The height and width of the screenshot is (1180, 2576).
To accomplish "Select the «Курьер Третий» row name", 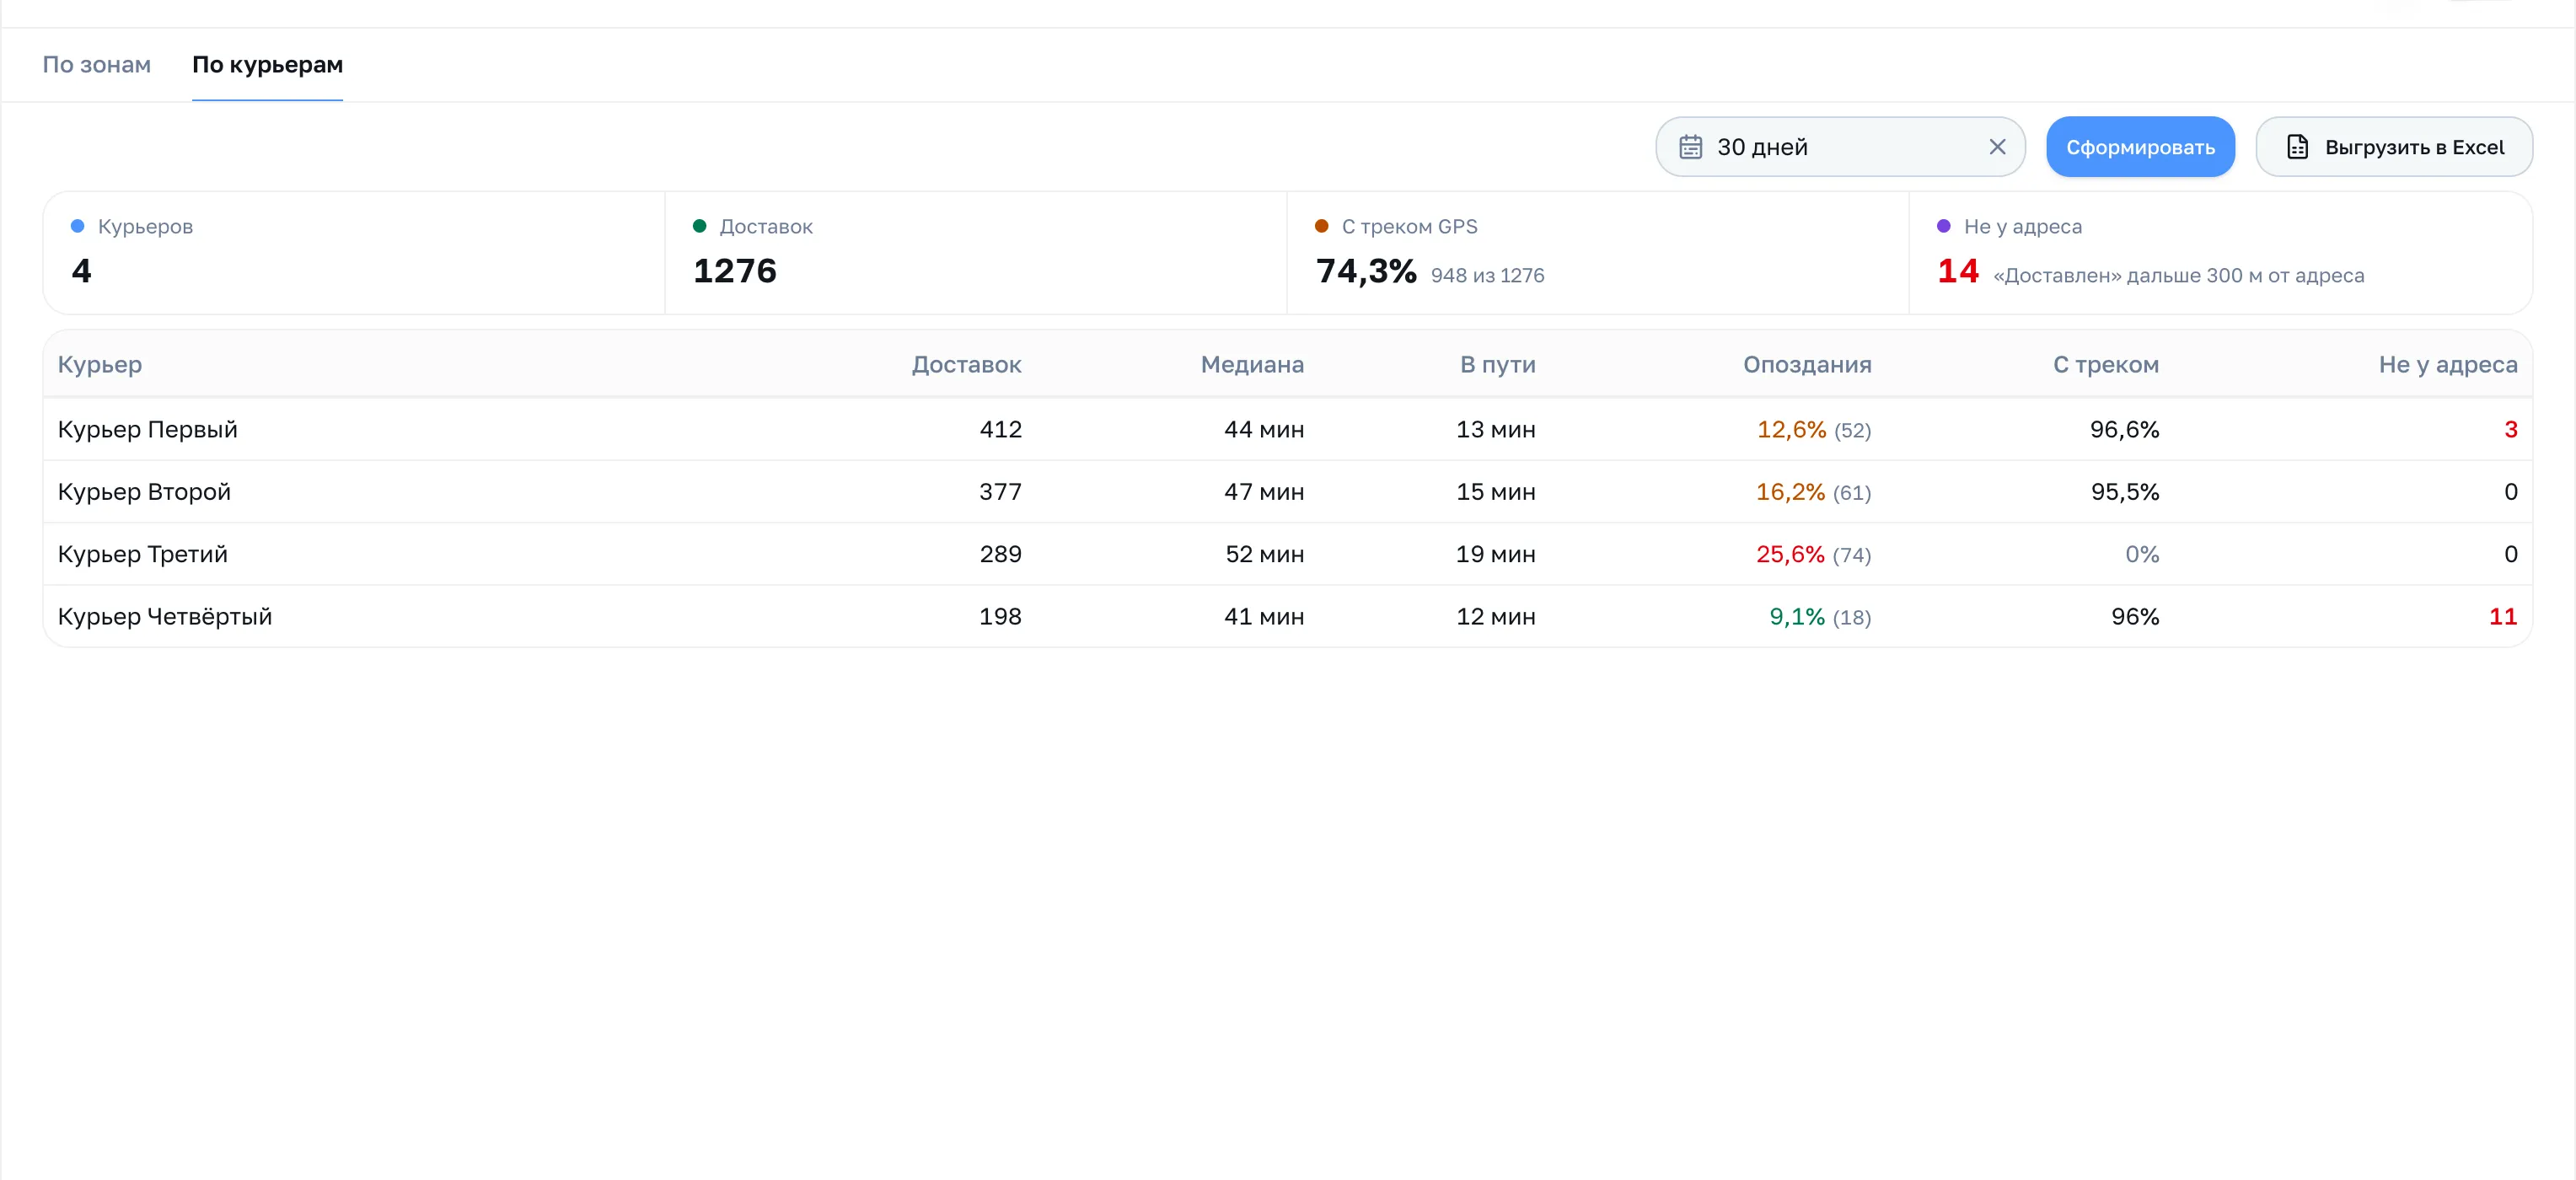I will [143, 554].
